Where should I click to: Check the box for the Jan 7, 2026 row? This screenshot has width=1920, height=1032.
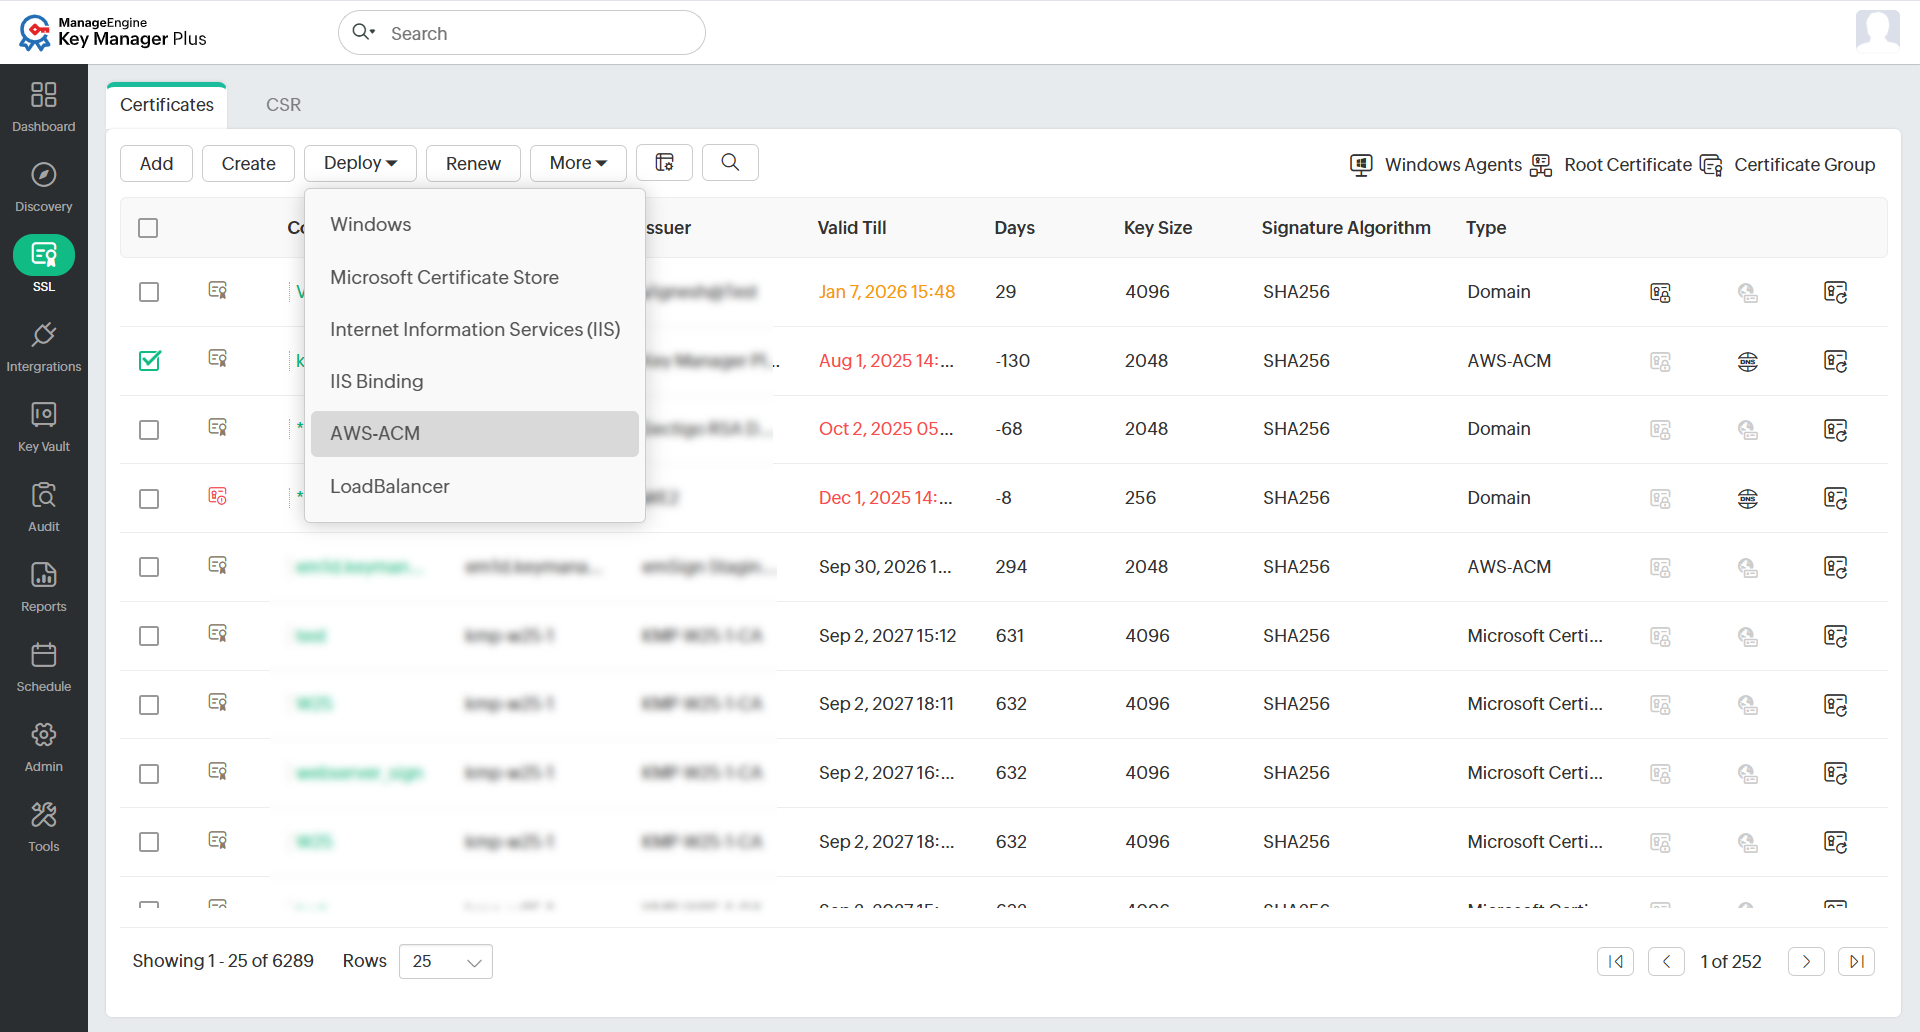[149, 292]
